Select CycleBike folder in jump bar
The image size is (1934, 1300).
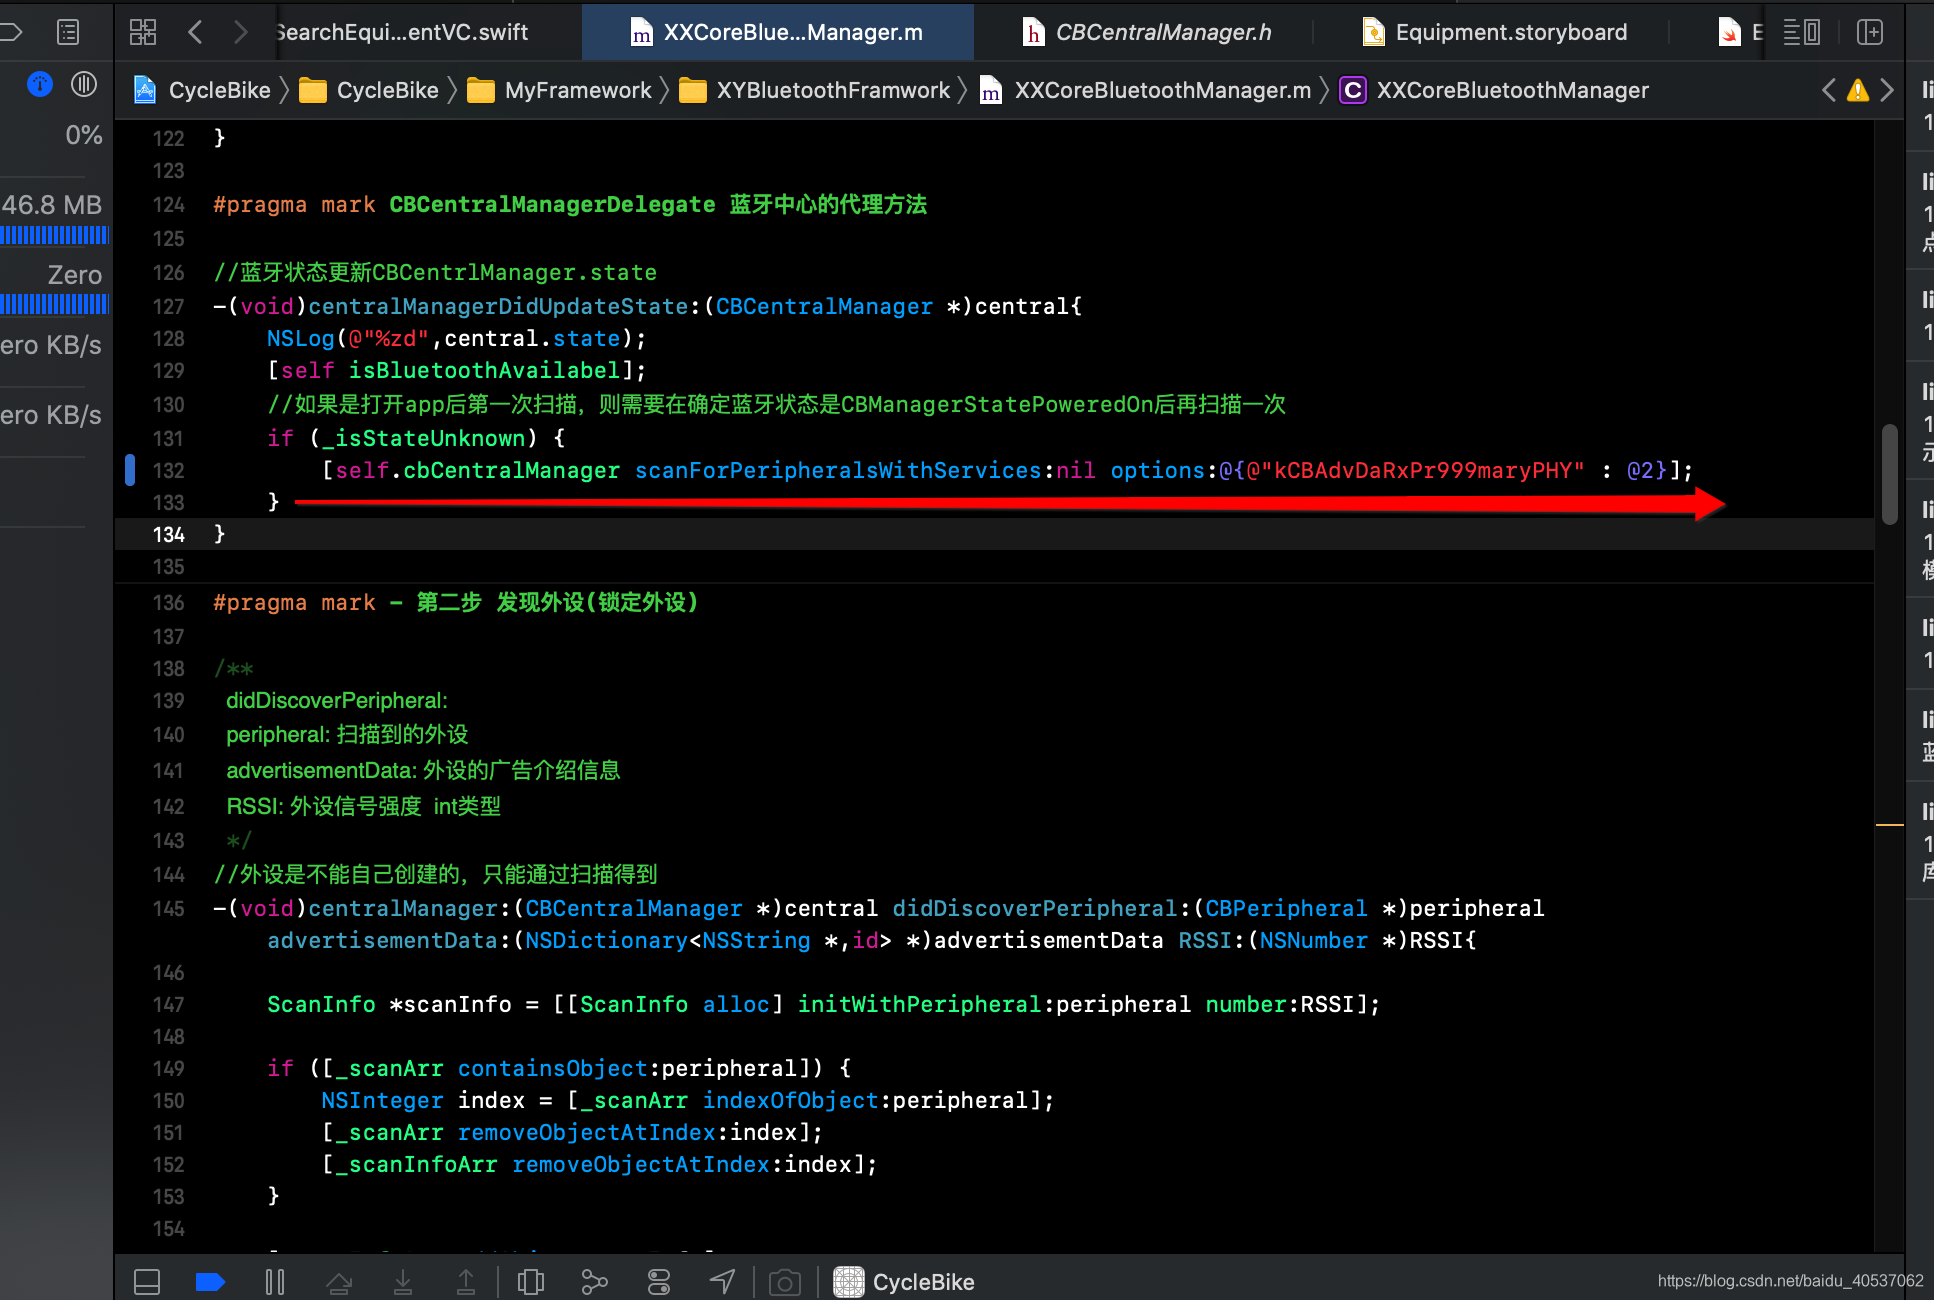[x=369, y=90]
